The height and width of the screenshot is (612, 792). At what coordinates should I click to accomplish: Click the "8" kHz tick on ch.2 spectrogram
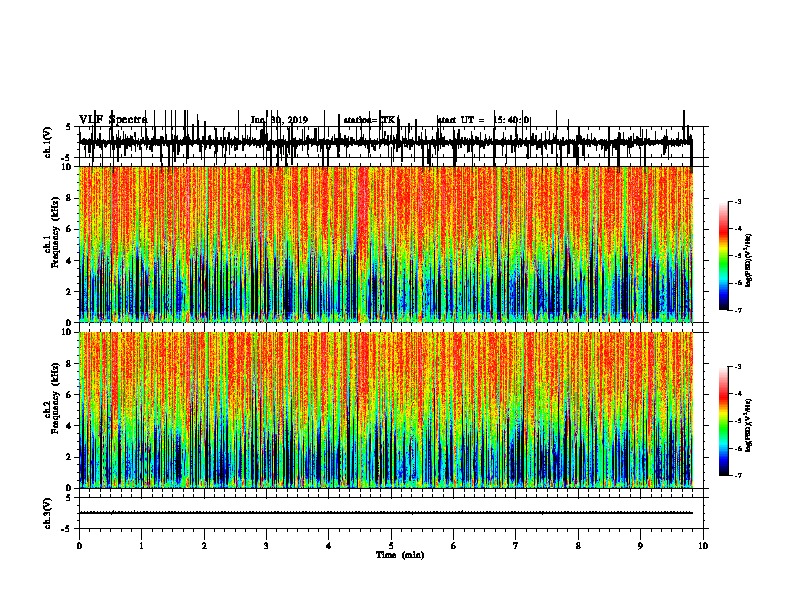69,364
